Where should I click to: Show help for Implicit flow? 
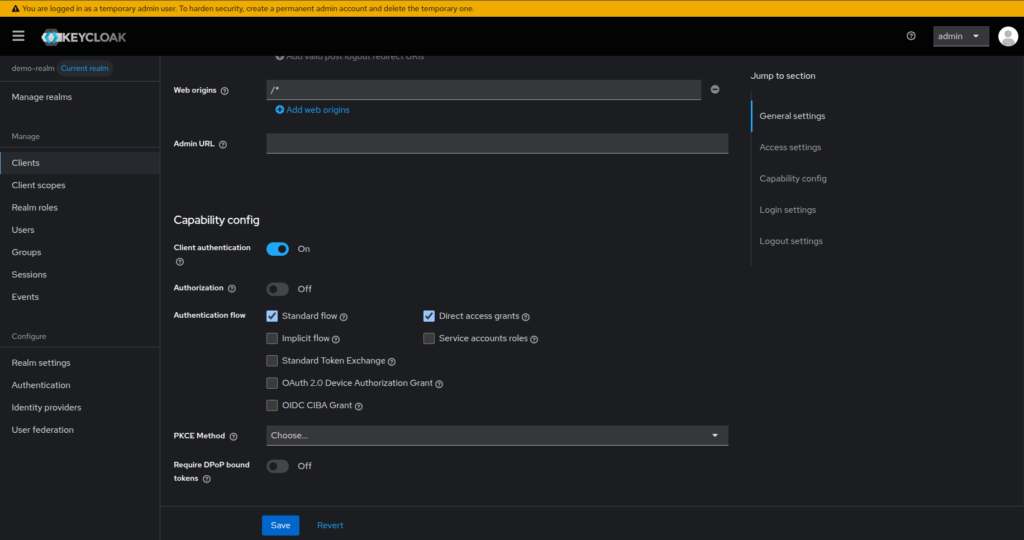coord(336,339)
